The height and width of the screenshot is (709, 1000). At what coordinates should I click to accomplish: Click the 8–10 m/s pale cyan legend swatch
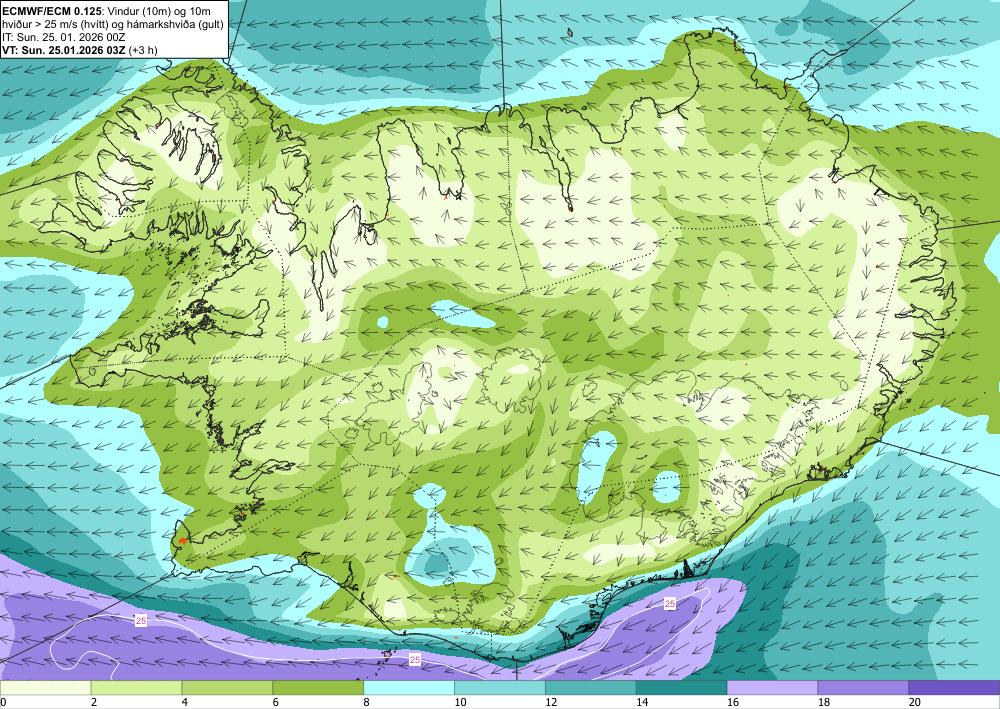pyautogui.click(x=409, y=688)
